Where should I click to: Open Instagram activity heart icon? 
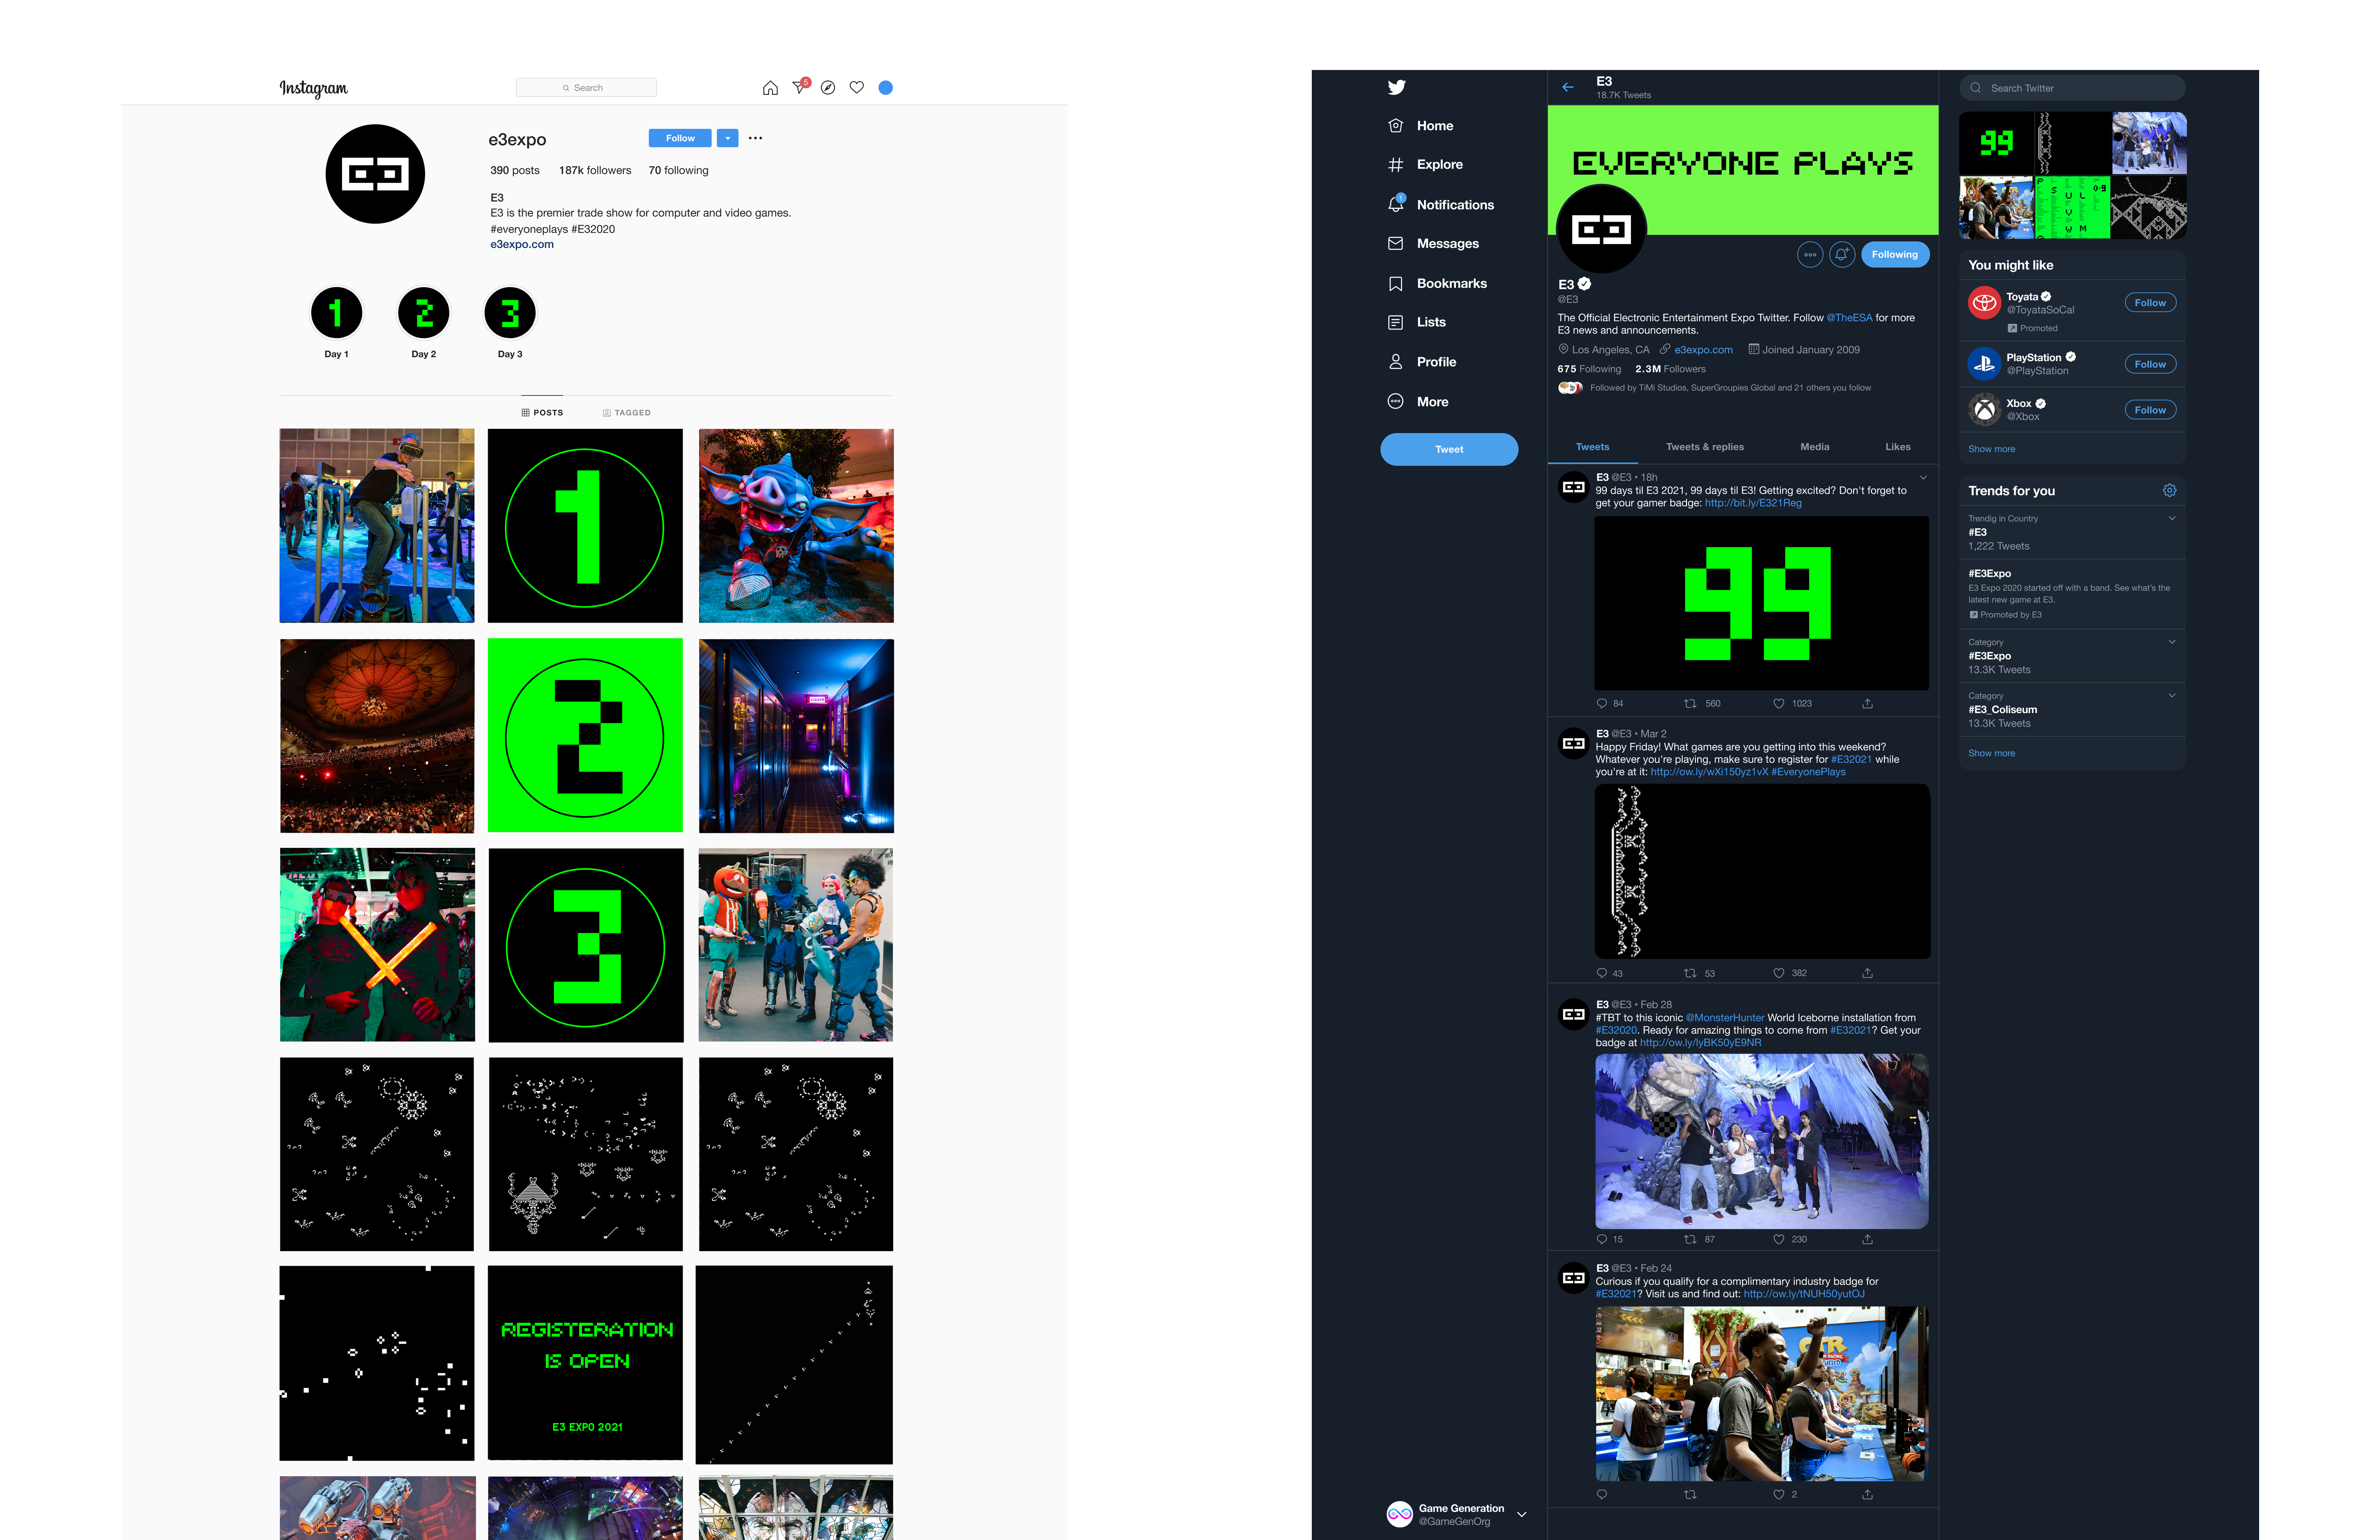click(857, 88)
